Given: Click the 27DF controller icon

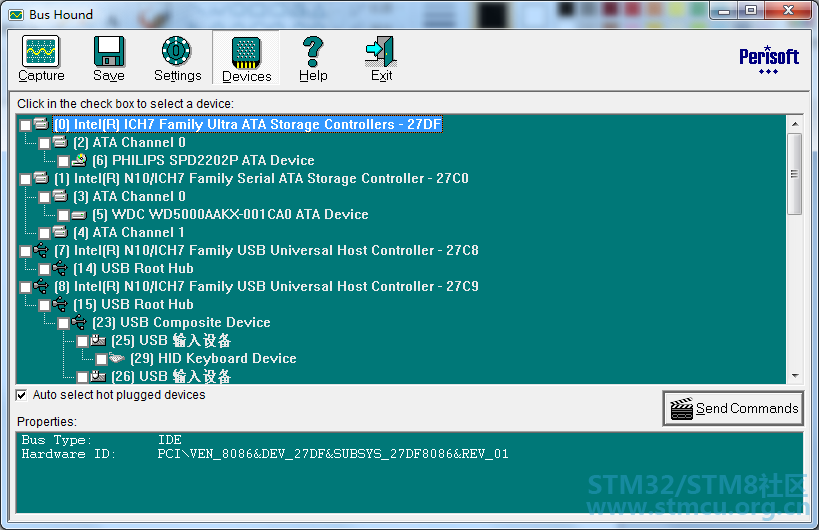Looking at the screenshot, I should pos(41,124).
